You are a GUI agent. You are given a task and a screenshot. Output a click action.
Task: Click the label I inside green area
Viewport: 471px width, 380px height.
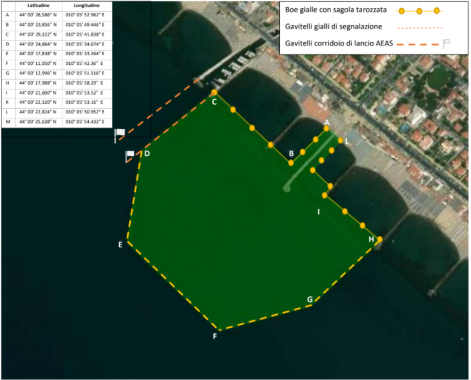318,212
